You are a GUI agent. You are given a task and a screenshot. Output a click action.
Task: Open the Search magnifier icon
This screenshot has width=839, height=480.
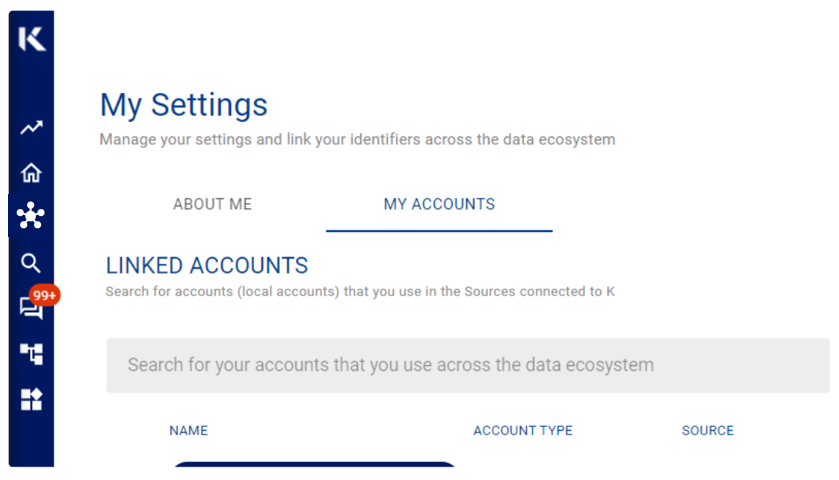30,263
